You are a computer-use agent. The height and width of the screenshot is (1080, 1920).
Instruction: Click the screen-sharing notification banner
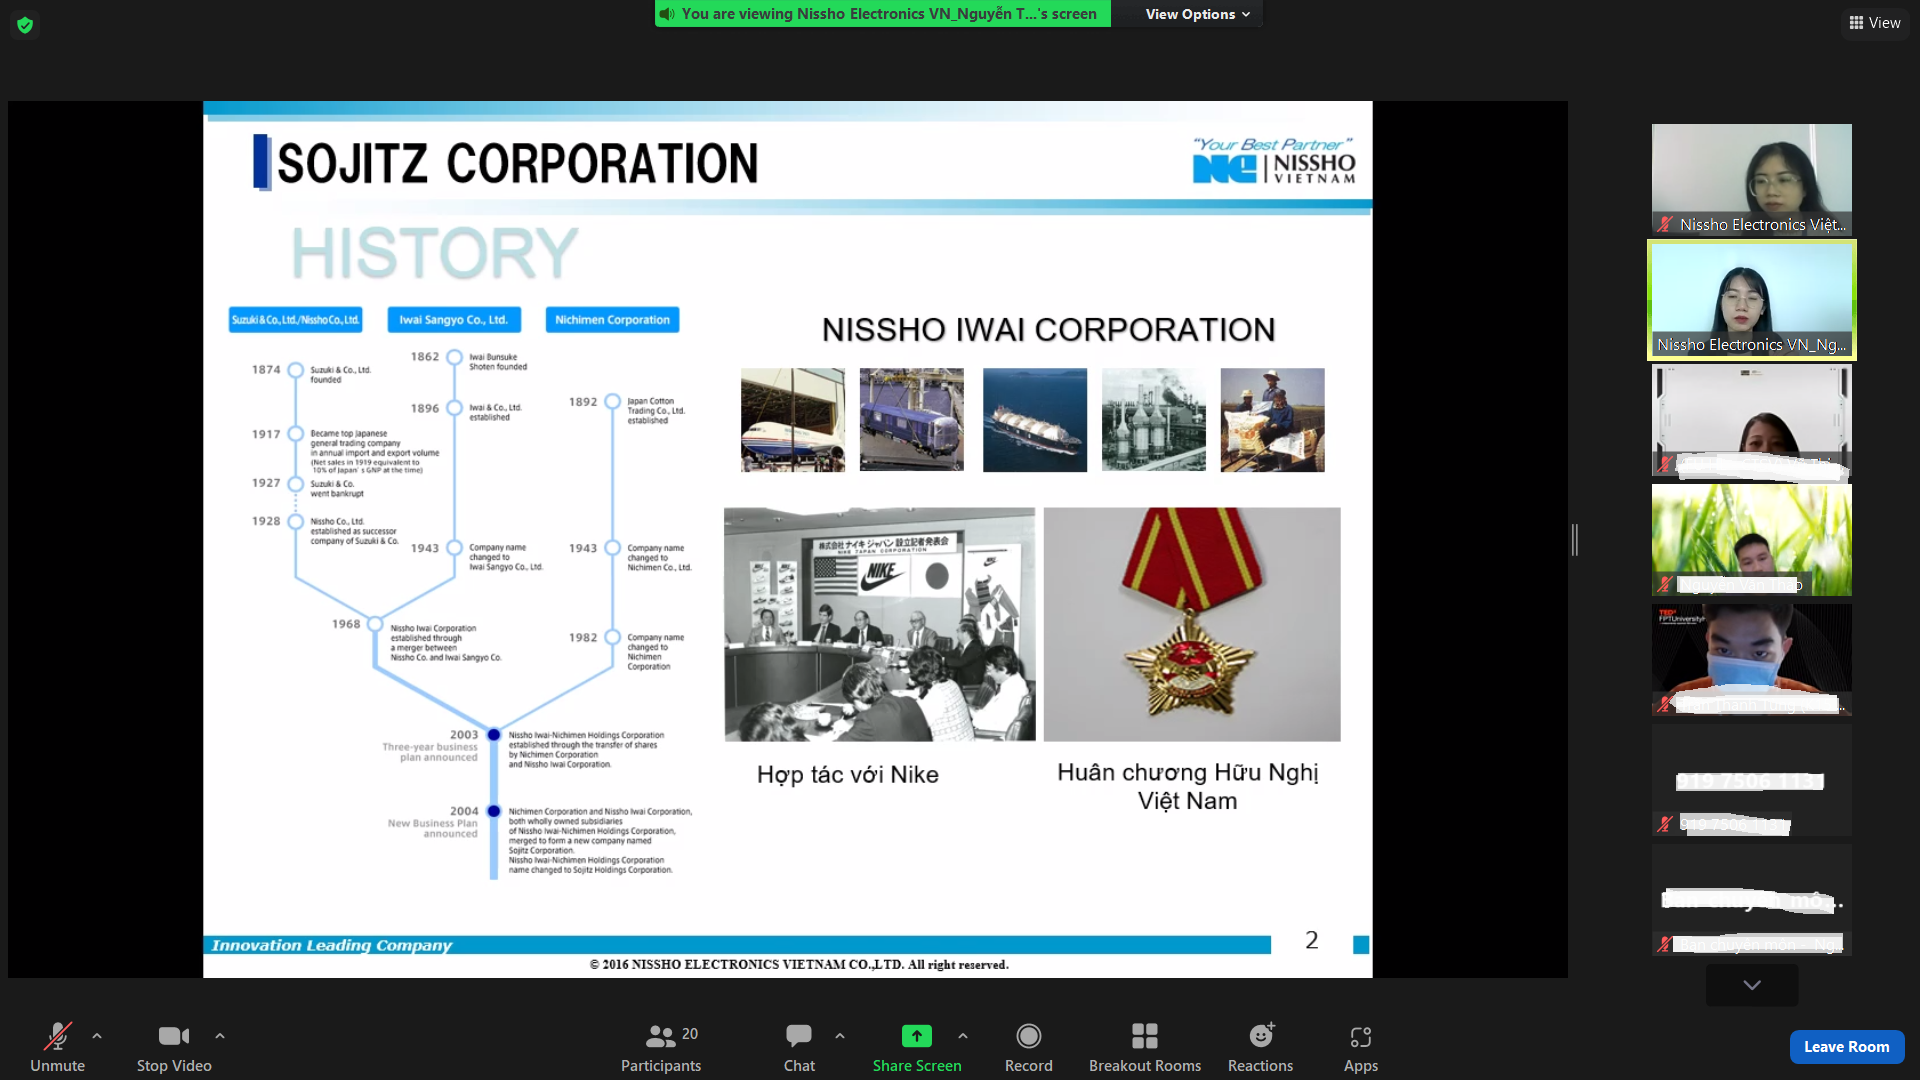(x=883, y=14)
